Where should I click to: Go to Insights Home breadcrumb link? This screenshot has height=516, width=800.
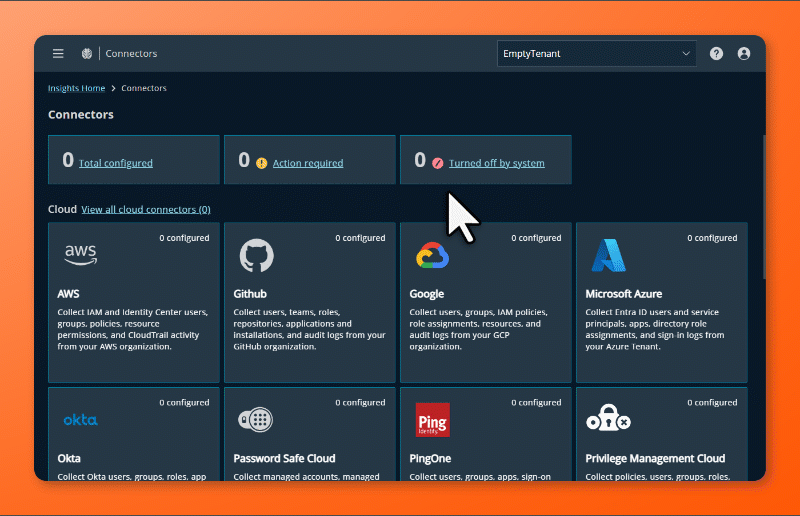pos(77,88)
